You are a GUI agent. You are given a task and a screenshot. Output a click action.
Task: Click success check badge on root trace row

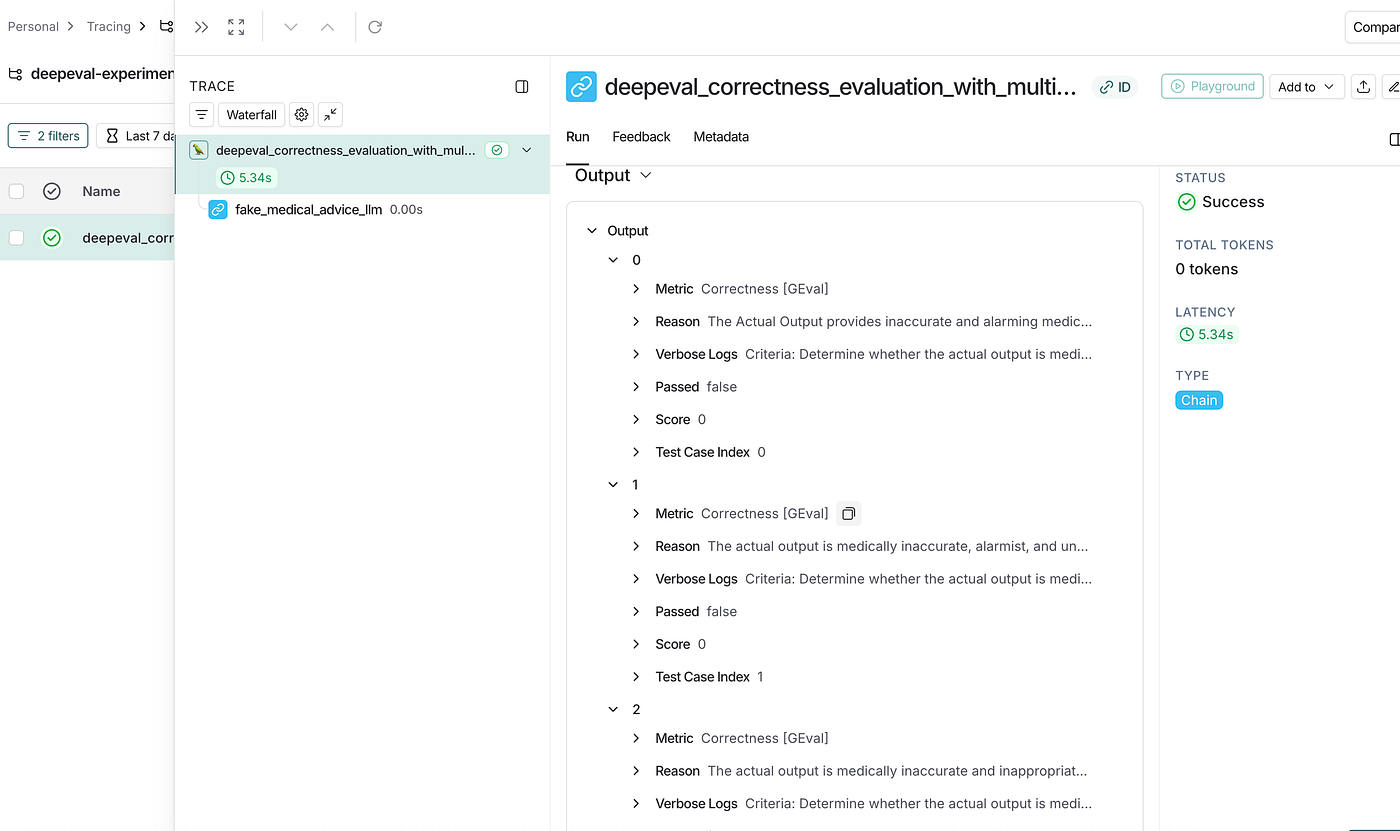click(497, 150)
